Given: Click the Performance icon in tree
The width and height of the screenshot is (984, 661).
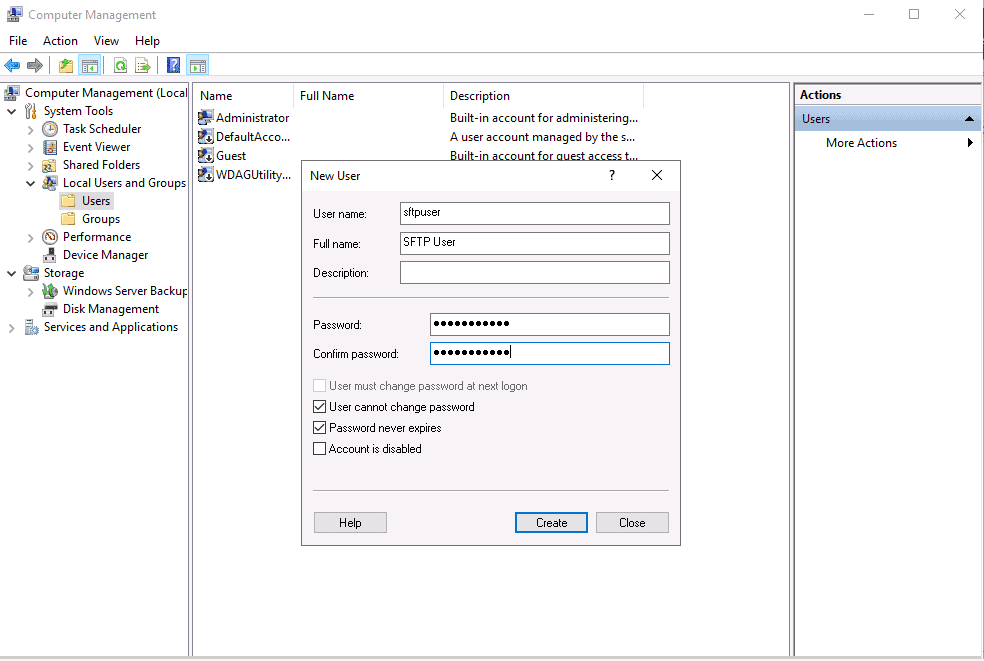Looking at the screenshot, I should coord(50,237).
